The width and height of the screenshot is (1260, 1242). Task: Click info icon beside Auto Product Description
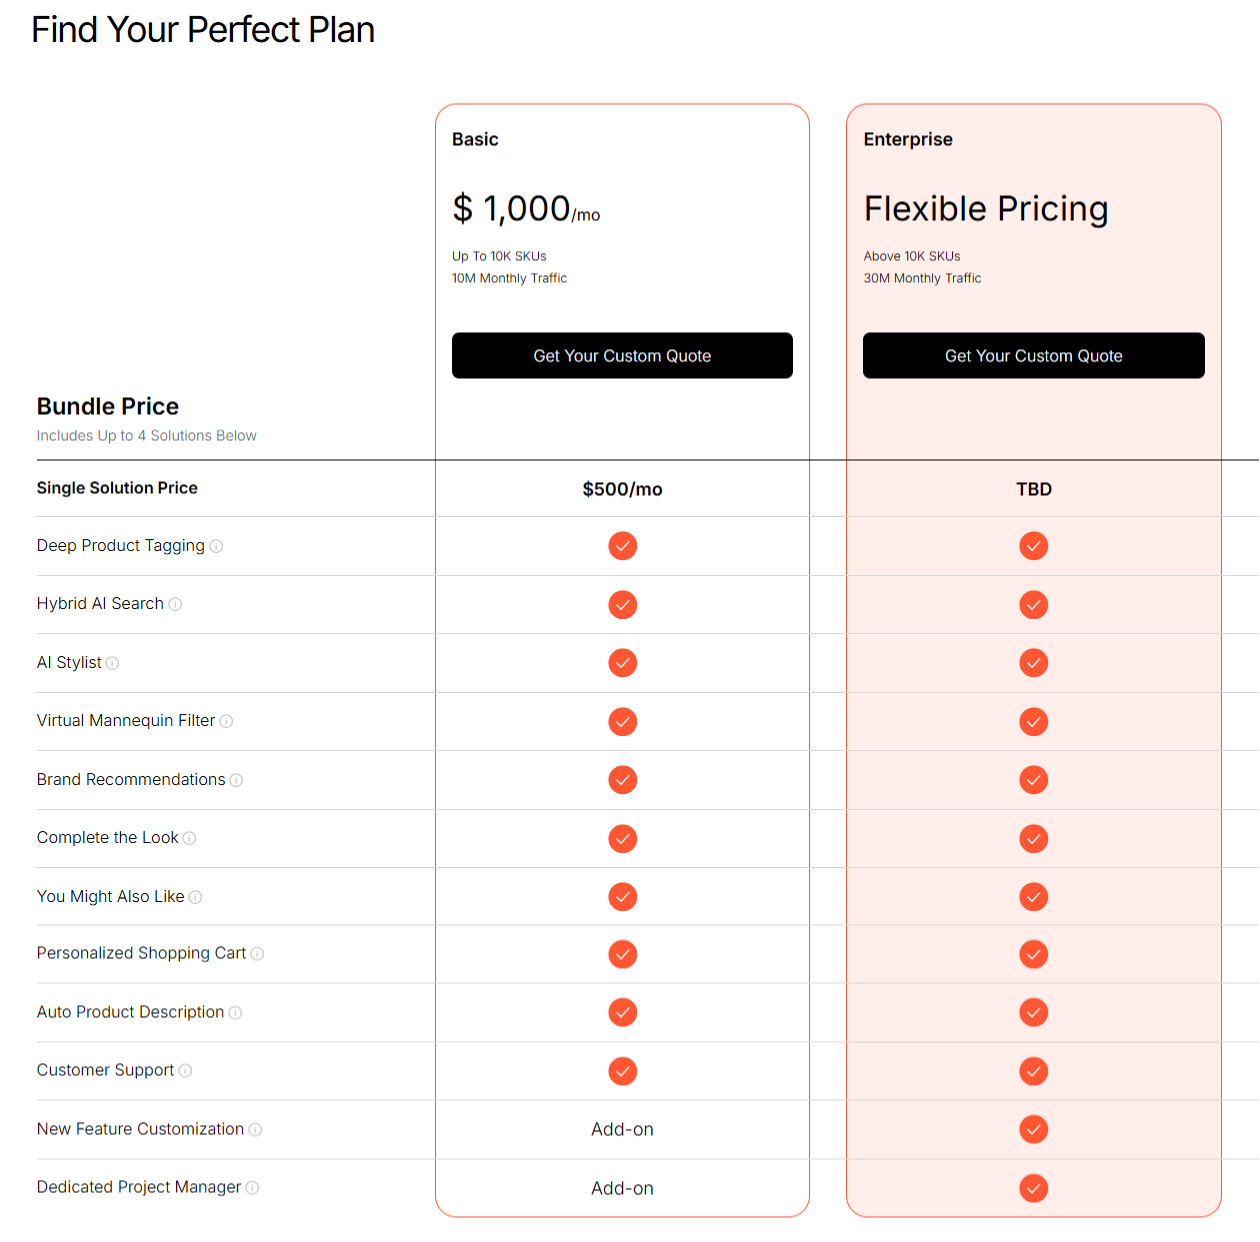click(x=235, y=1013)
